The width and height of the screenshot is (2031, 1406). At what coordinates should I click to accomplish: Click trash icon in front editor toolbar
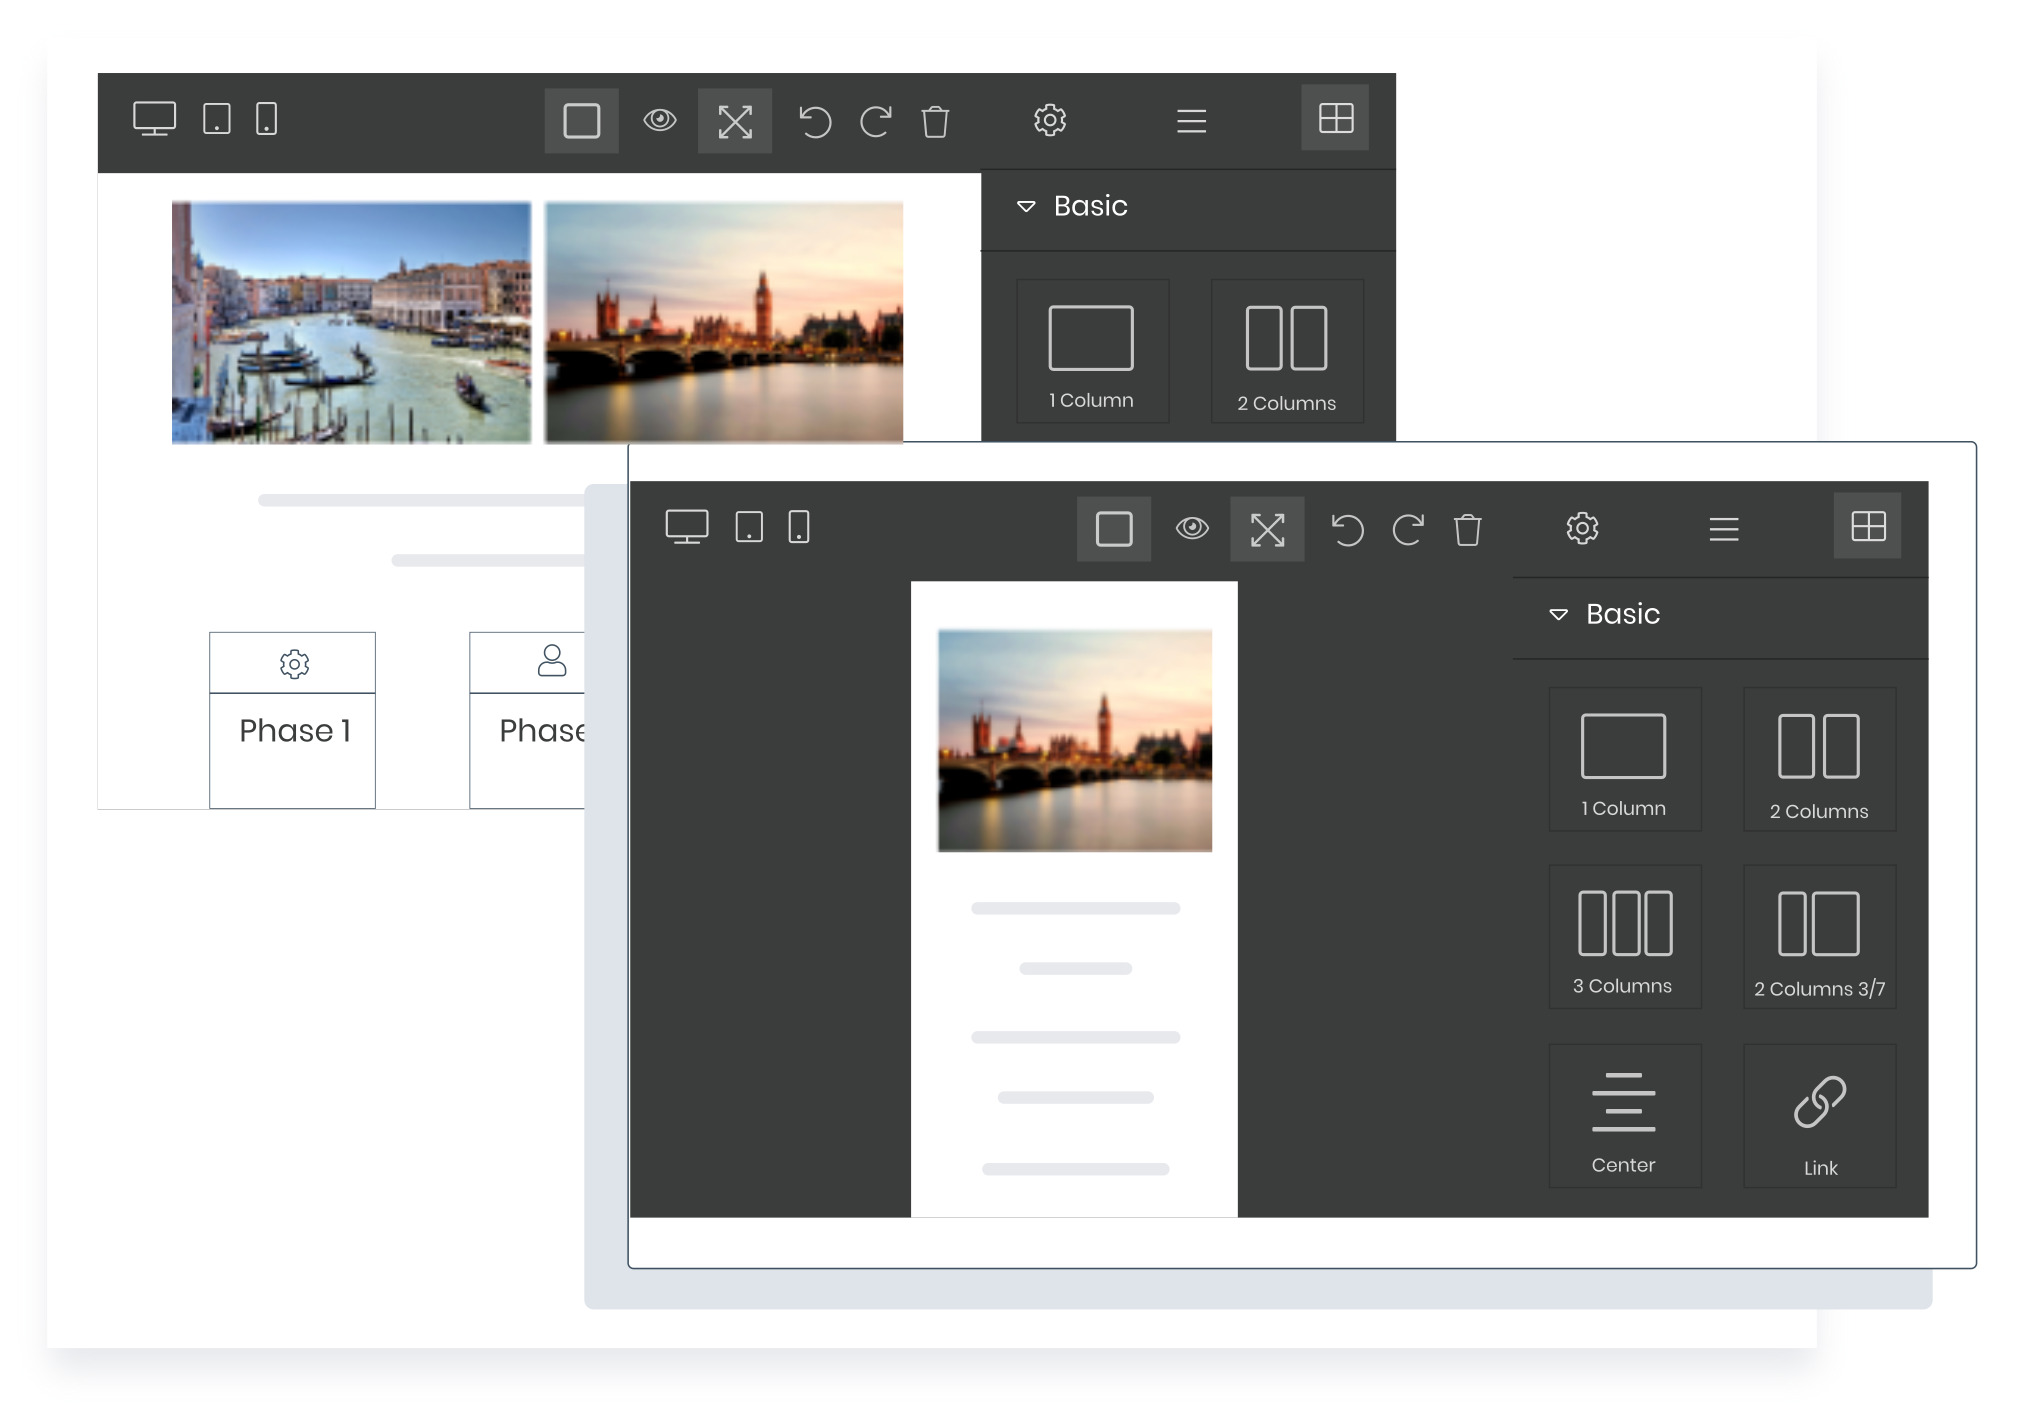click(1468, 529)
